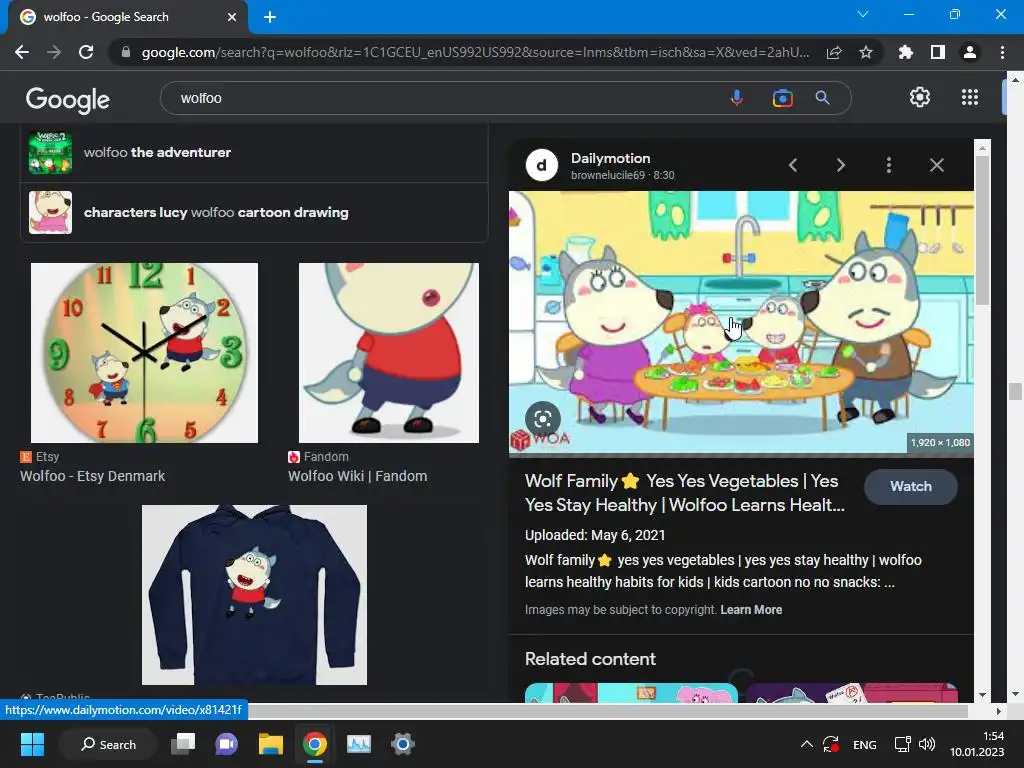The height and width of the screenshot is (768, 1024).
Task: Close the wolfoo Google Search tab
Action: [231, 17]
